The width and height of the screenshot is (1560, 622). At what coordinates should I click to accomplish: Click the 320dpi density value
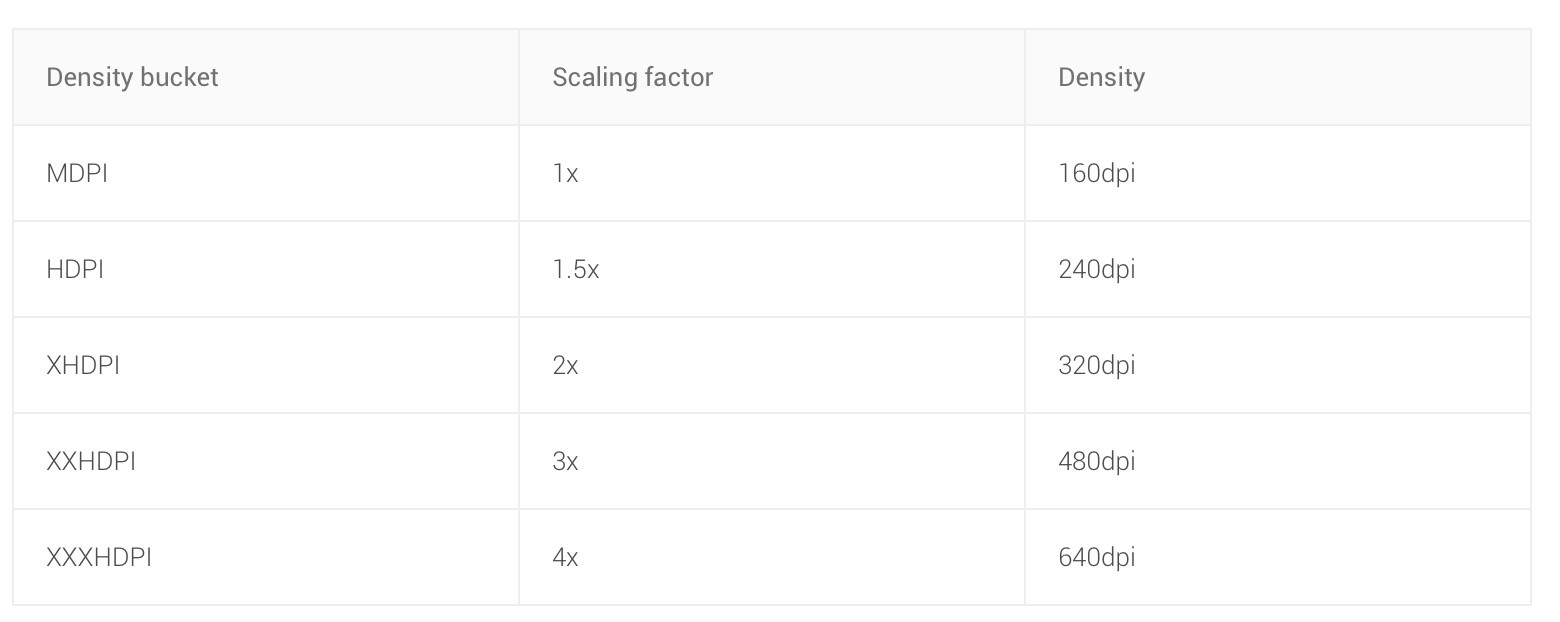point(1097,365)
